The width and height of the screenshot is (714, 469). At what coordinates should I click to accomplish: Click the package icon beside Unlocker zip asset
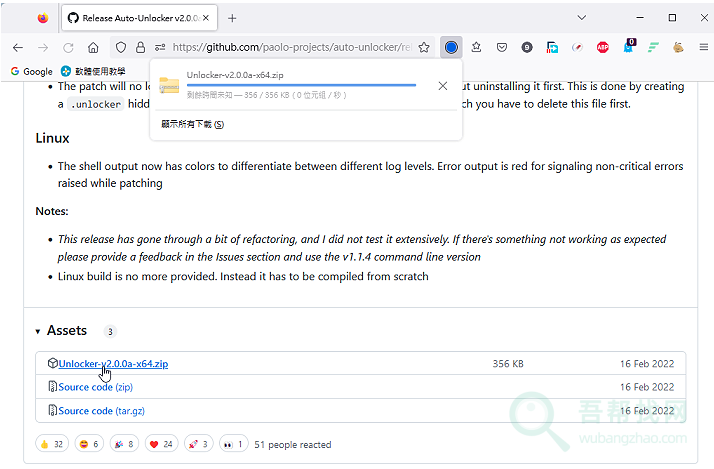click(x=52, y=363)
